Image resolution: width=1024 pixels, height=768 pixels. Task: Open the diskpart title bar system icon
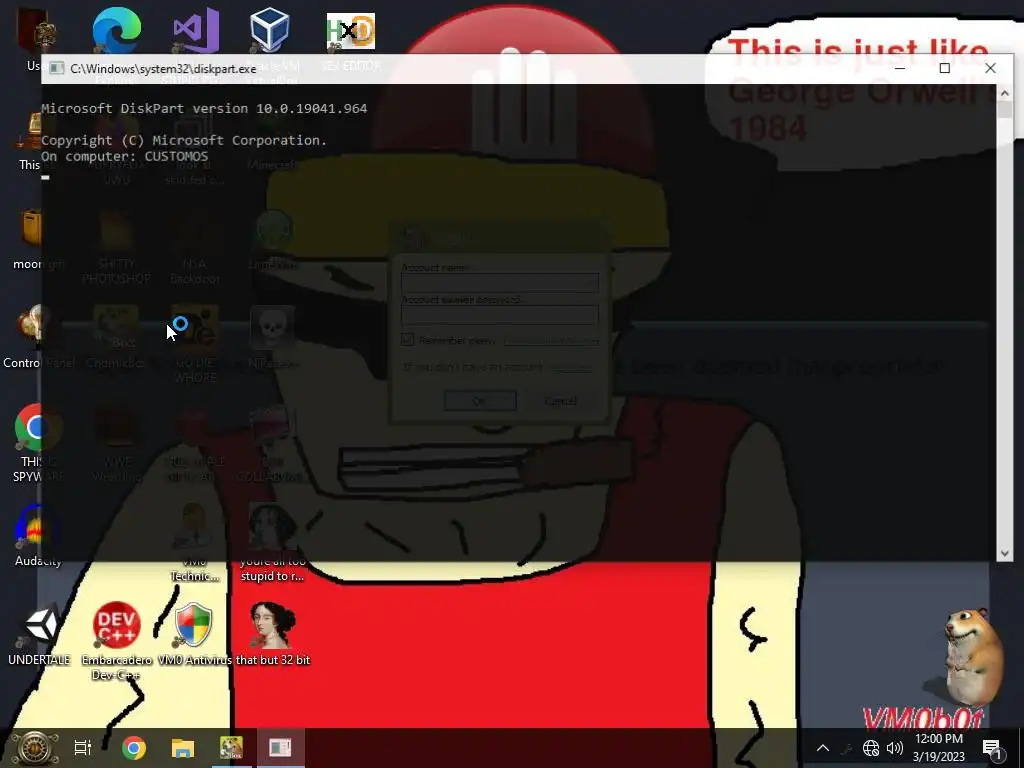(x=57, y=69)
